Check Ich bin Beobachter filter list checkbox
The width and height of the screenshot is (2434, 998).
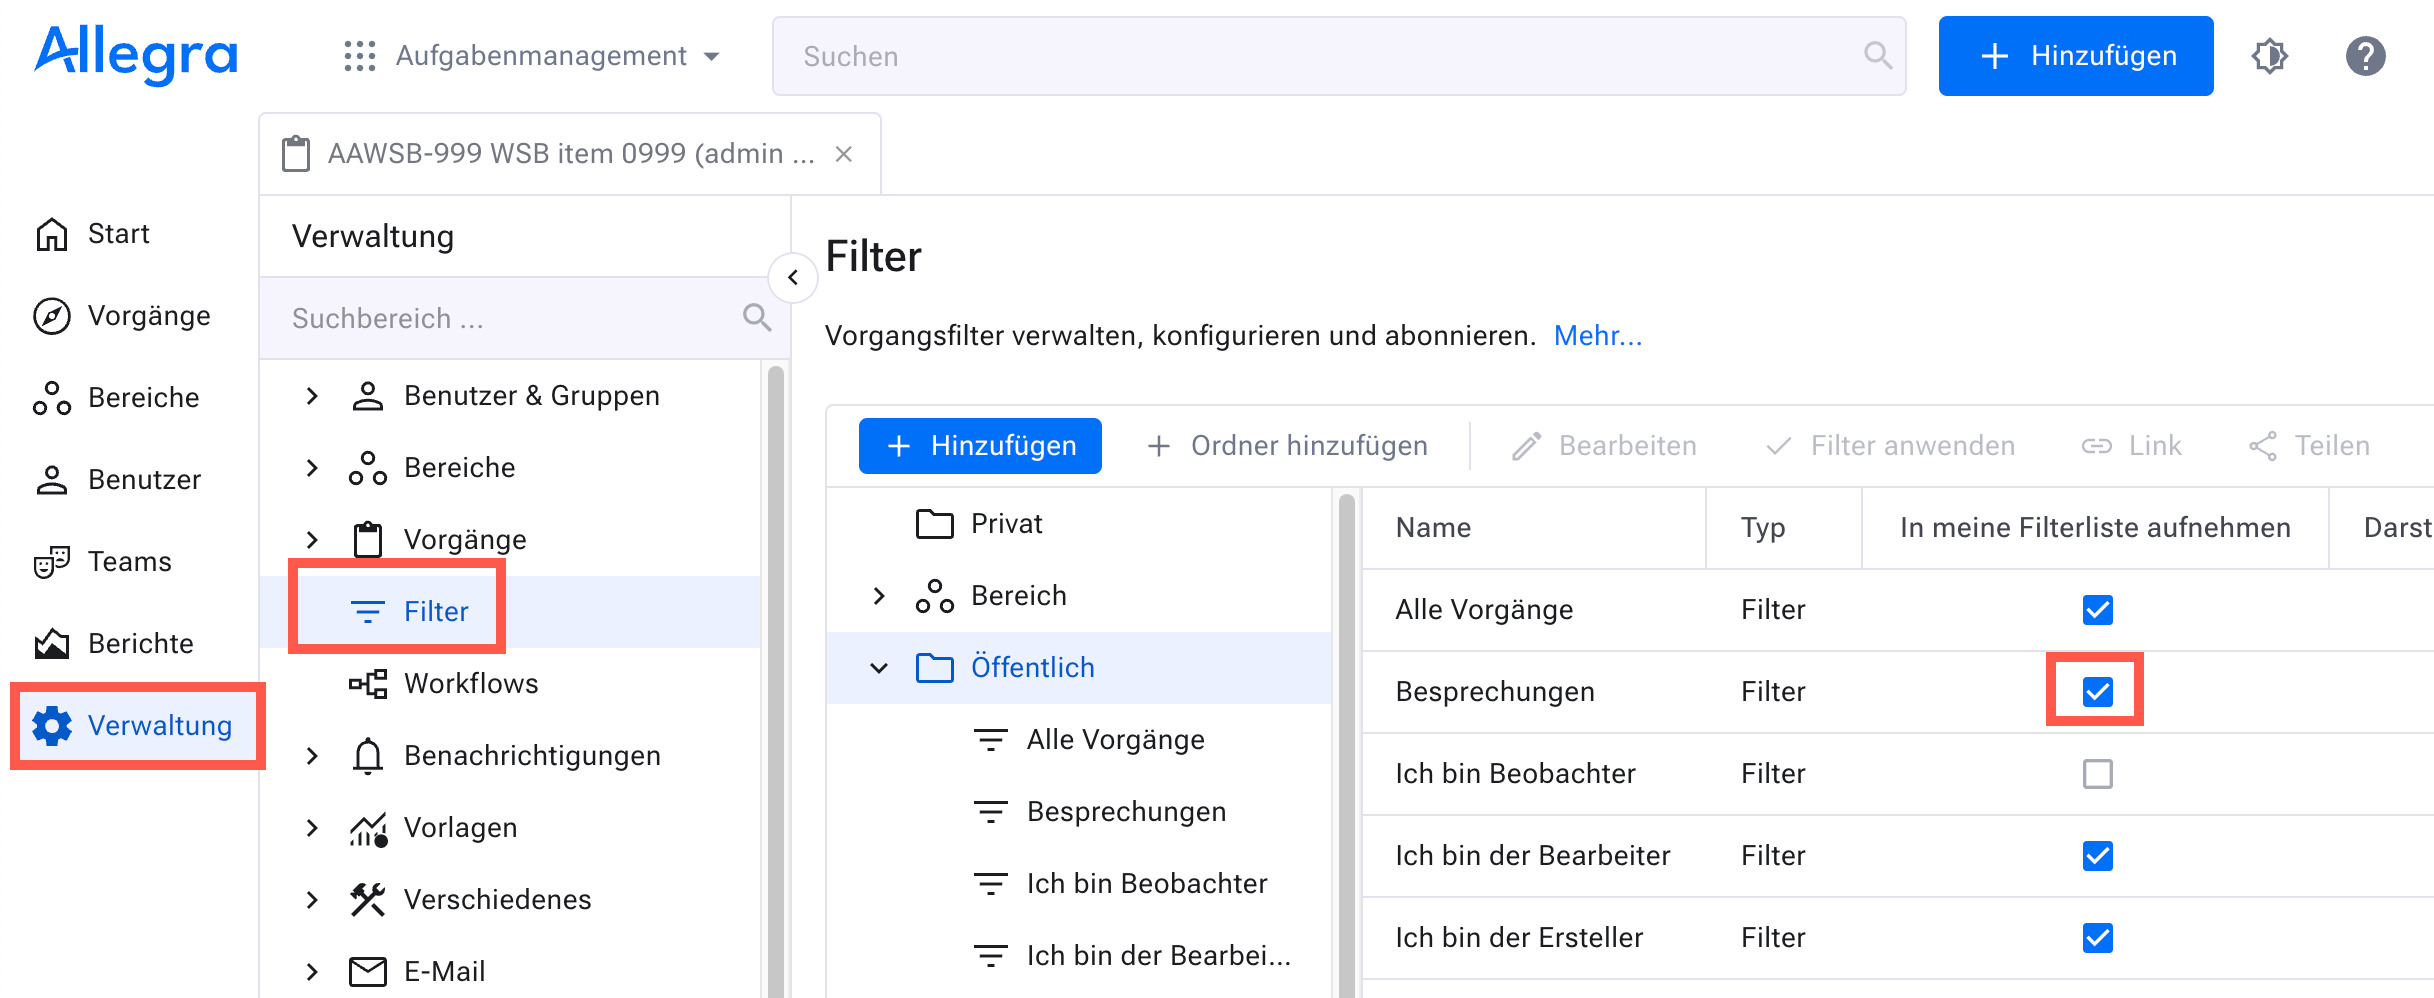point(2097,774)
